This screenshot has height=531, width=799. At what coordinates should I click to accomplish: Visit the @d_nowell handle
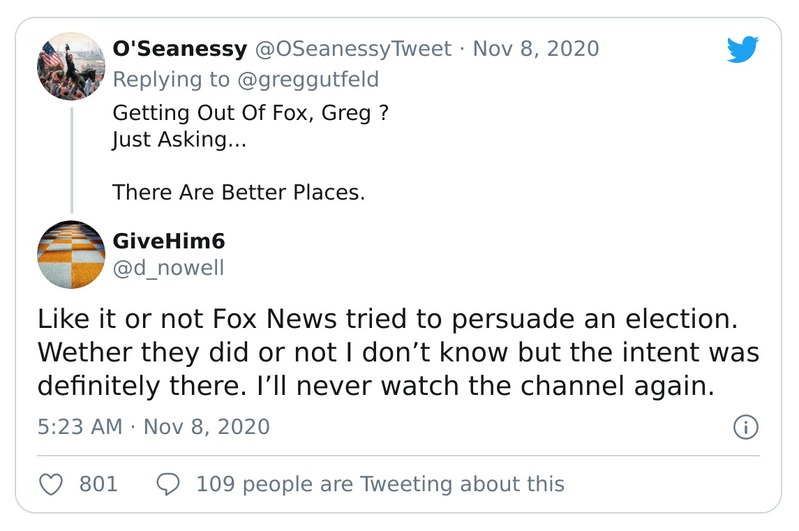169,267
